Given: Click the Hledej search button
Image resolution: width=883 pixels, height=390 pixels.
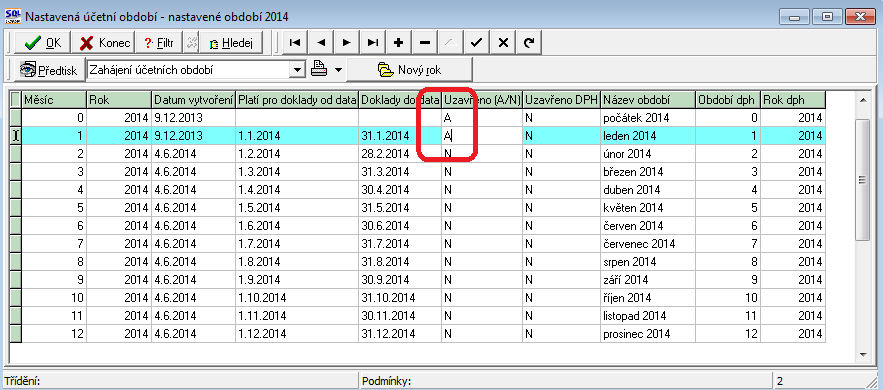Looking at the screenshot, I should [x=231, y=43].
